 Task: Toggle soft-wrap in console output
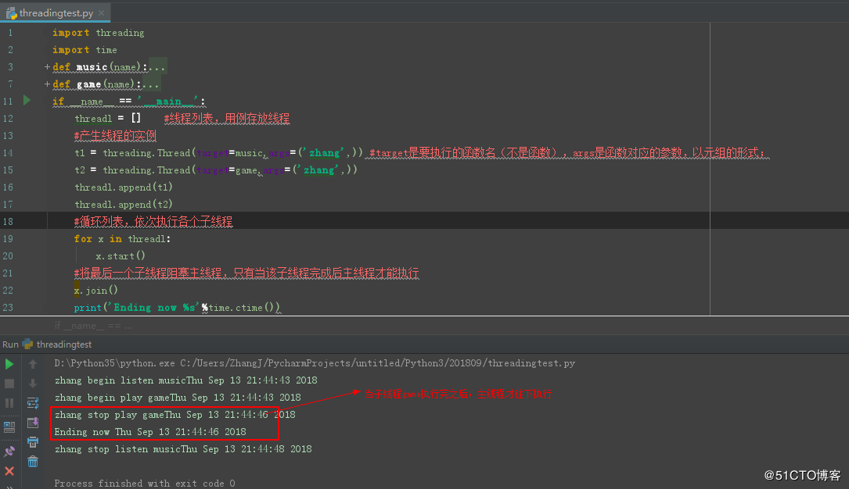(x=32, y=403)
